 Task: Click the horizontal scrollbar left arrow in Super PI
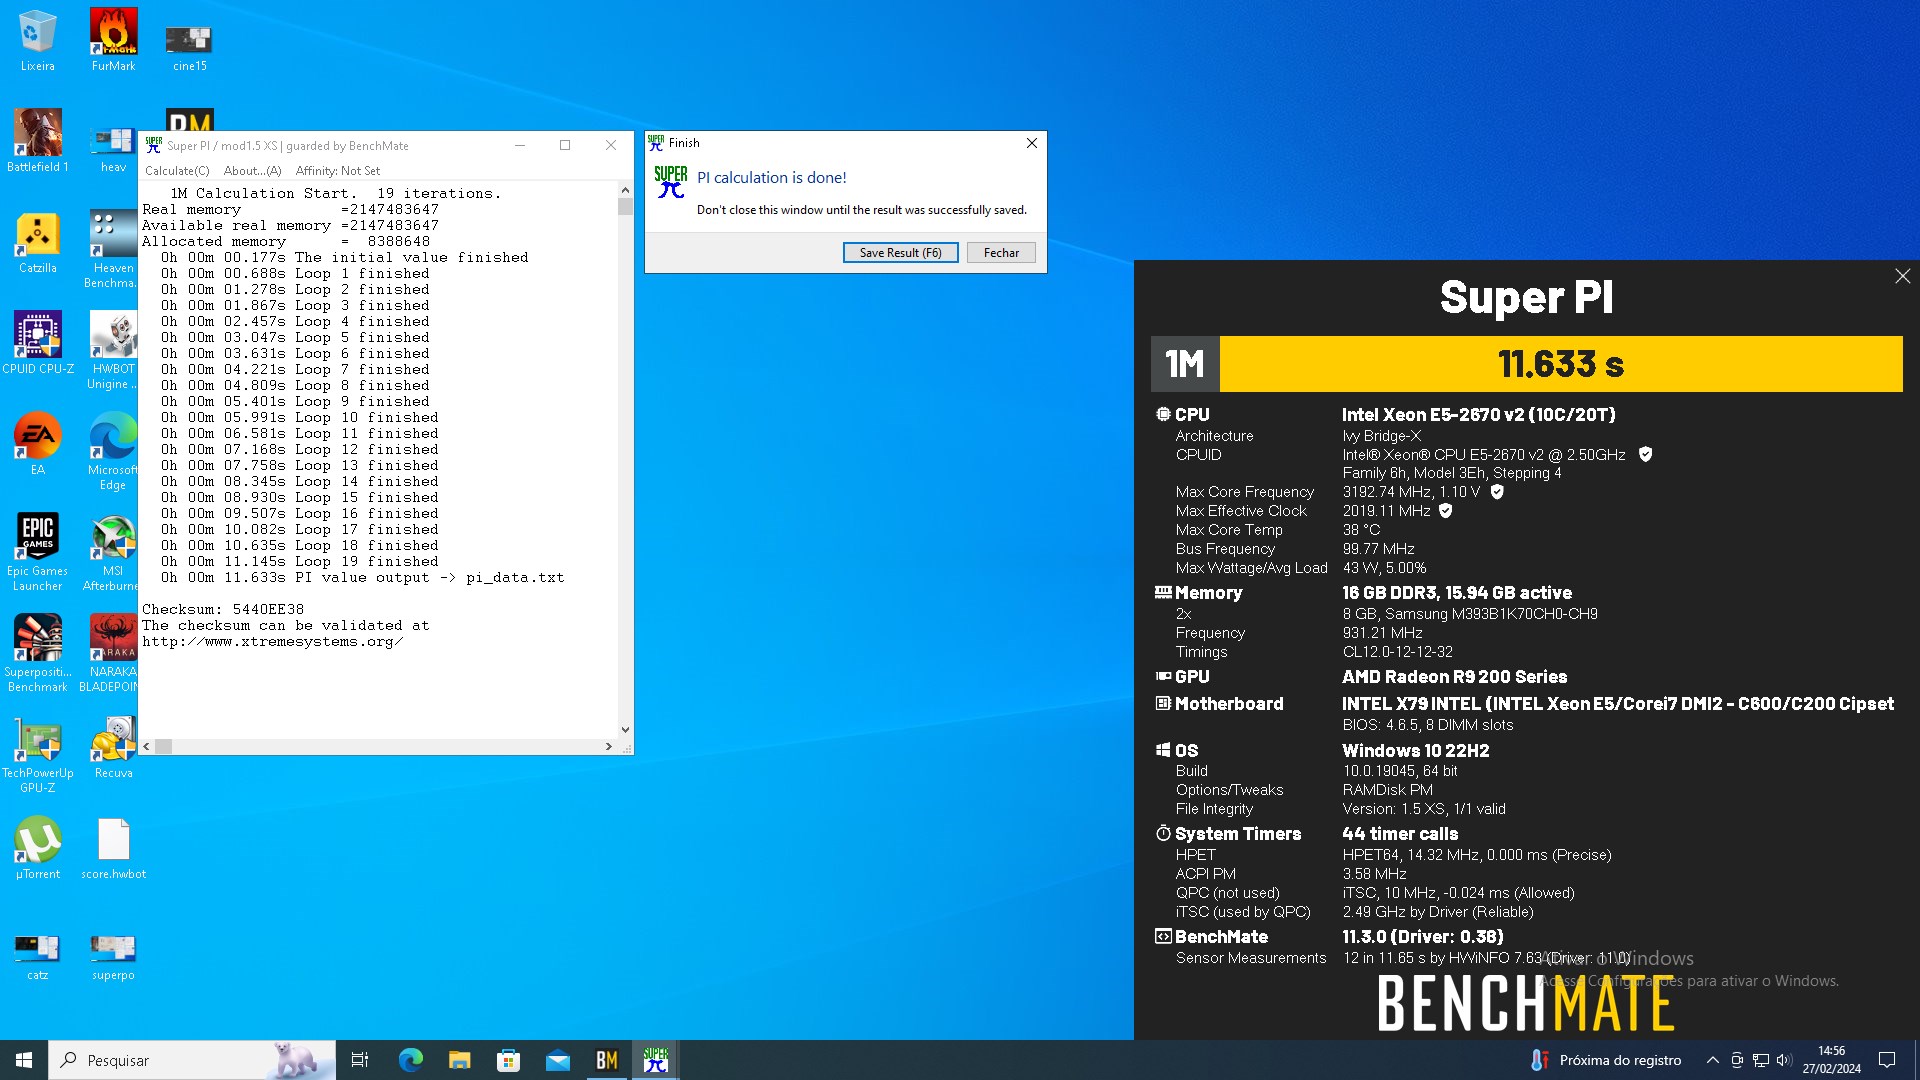coord(147,747)
